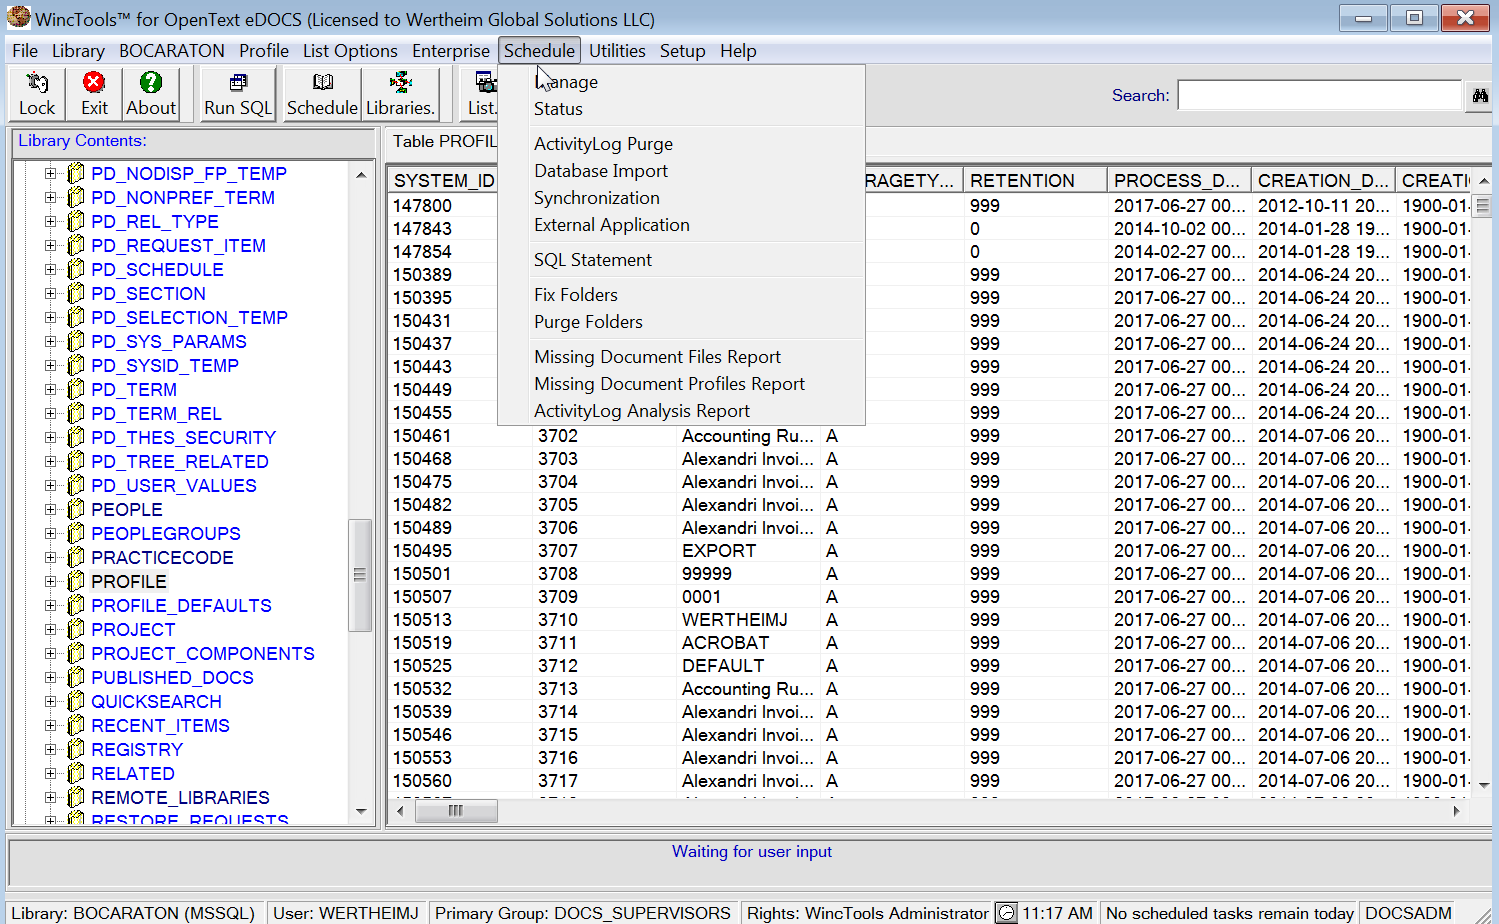Open the Setup menu
Screen dimensions: 1499x924
pyautogui.click(x=682, y=51)
